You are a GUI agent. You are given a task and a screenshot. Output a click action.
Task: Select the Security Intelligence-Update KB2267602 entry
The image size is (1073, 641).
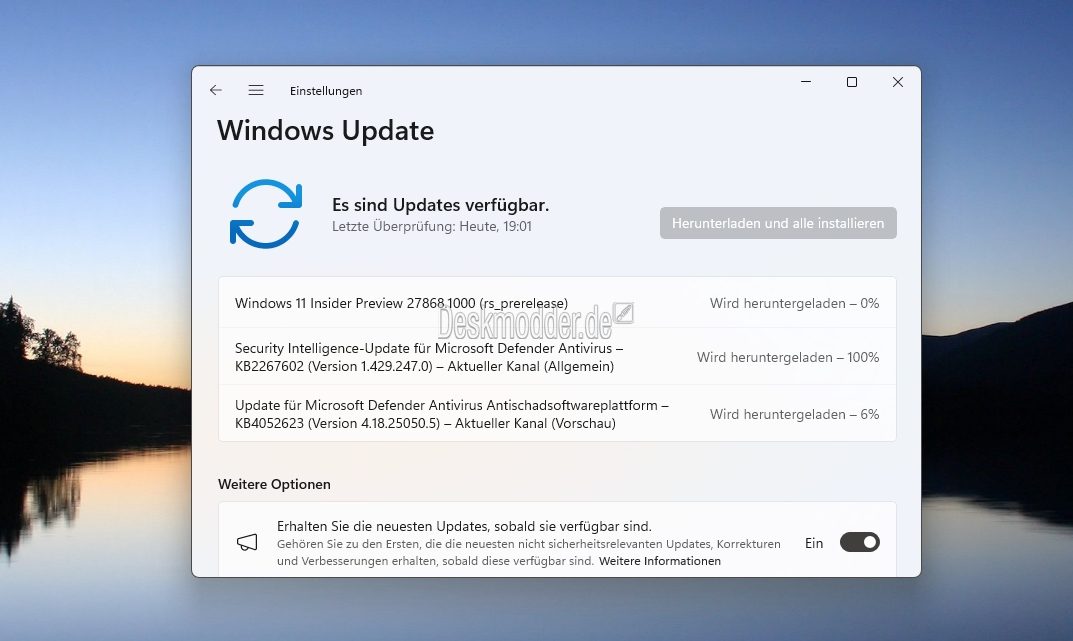557,356
